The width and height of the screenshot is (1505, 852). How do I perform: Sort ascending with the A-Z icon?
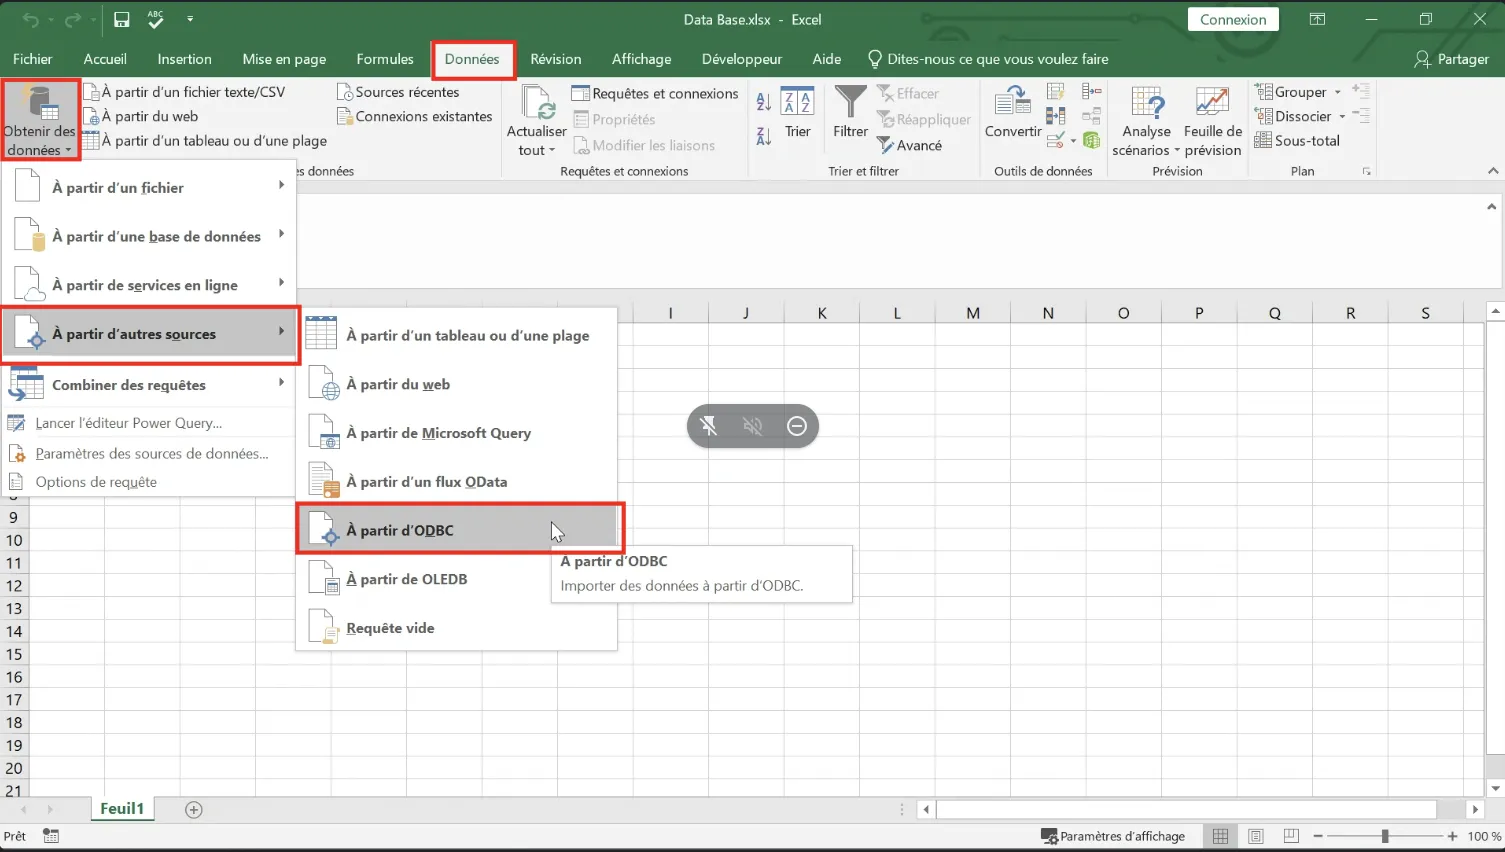[x=764, y=101]
